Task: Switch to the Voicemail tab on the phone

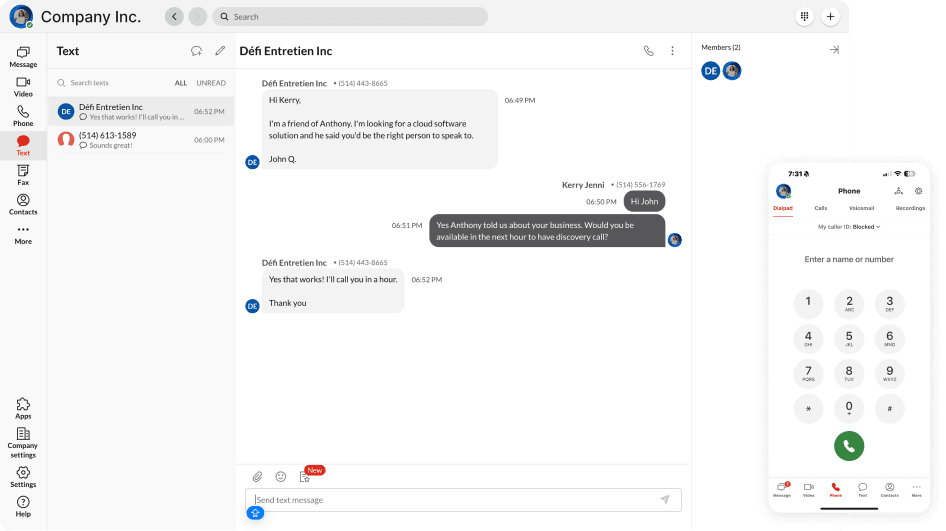Action: click(861, 208)
